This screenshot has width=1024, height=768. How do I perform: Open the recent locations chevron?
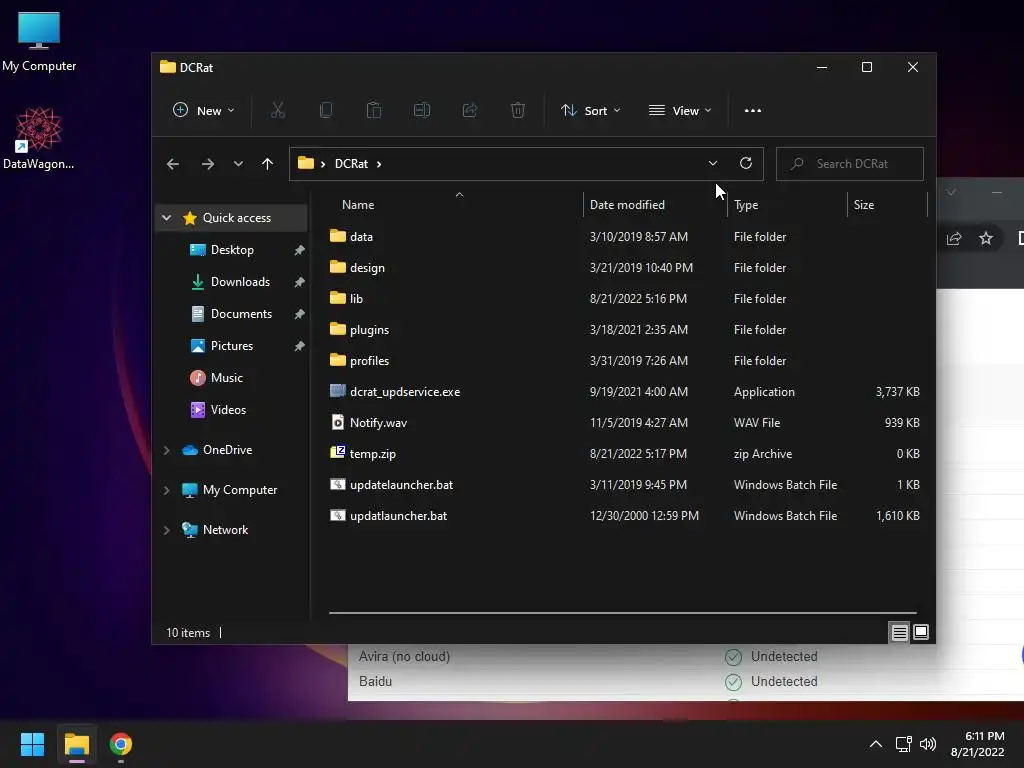pos(238,164)
